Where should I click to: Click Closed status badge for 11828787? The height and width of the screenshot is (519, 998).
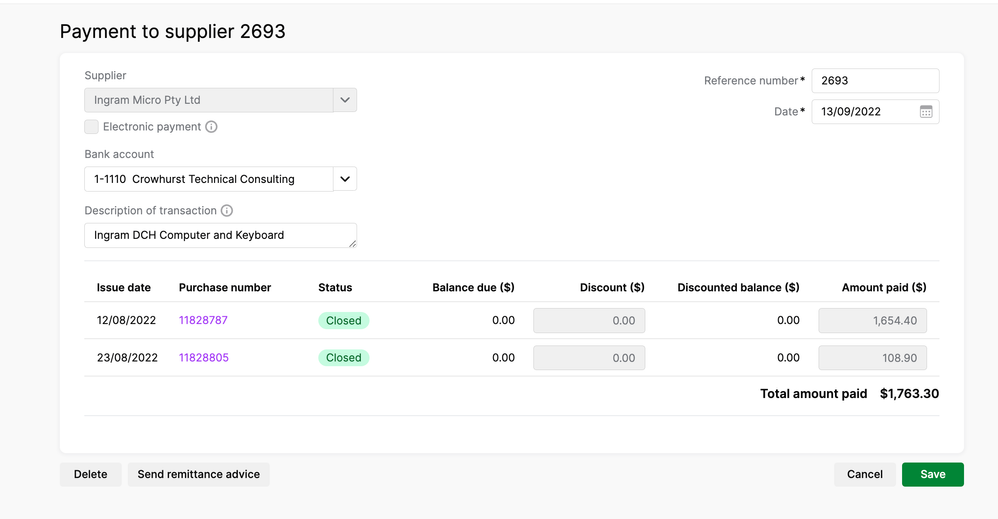343,321
